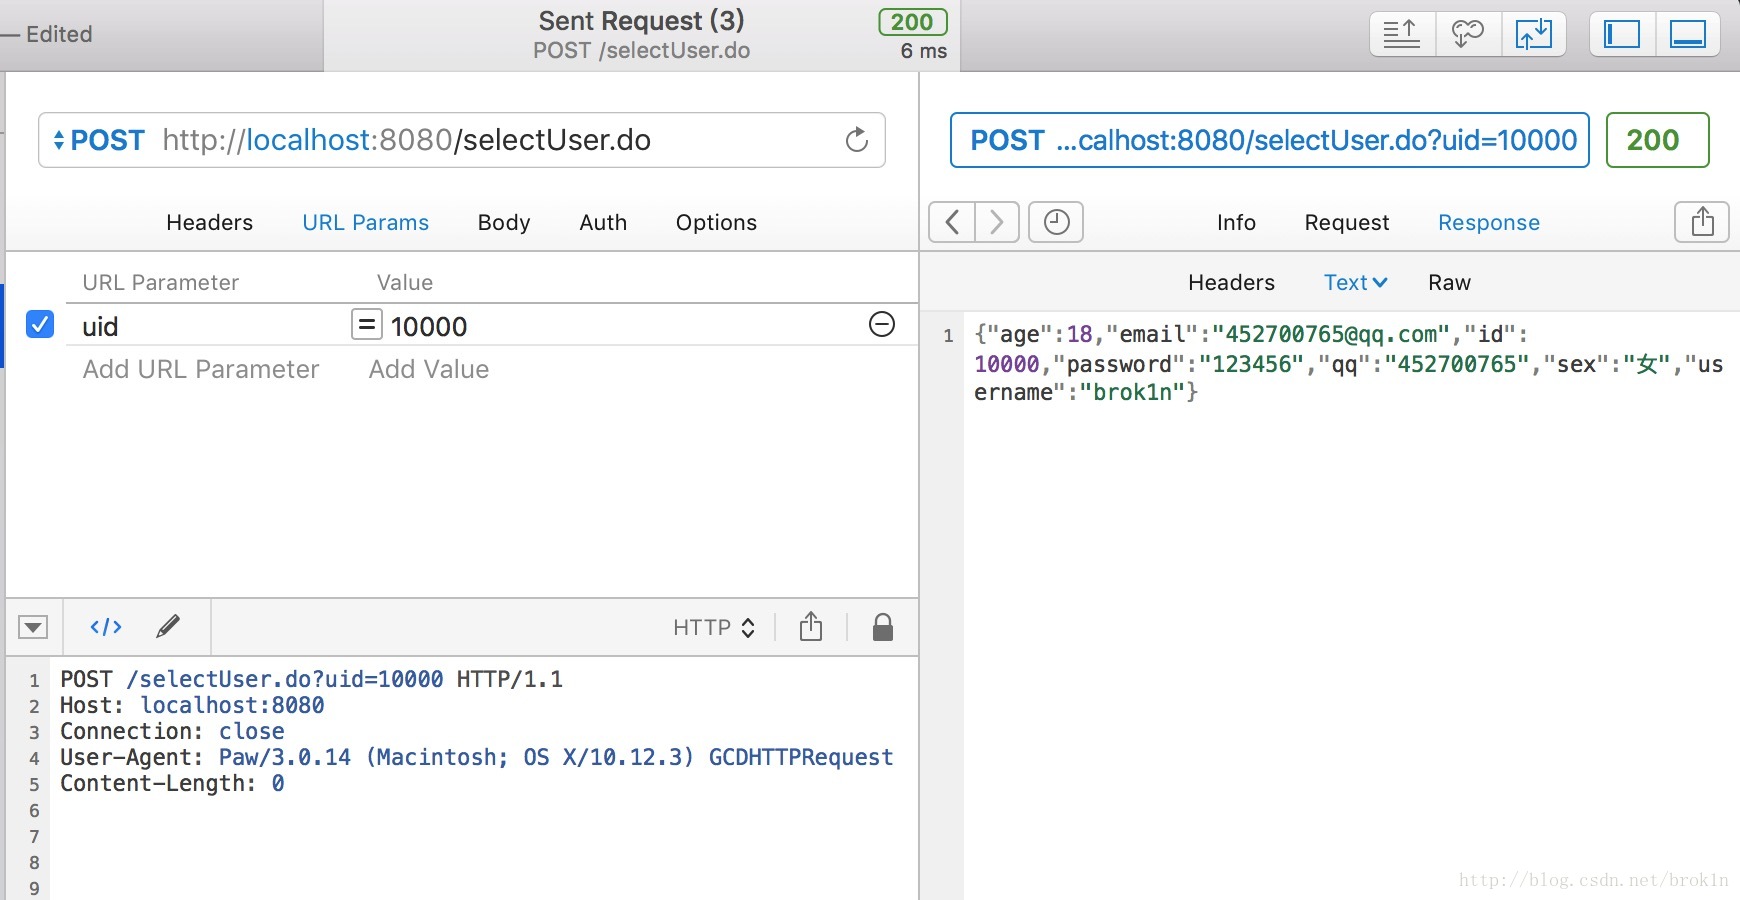Open the response history clock icon
This screenshot has width=1740, height=900.
pos(1056,222)
